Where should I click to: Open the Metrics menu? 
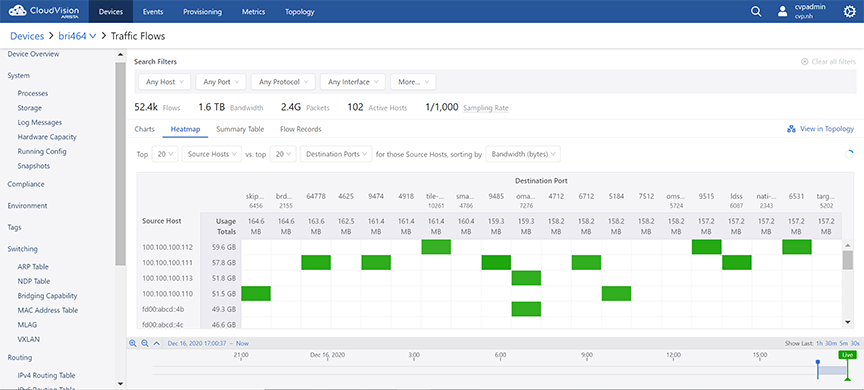pyautogui.click(x=253, y=12)
